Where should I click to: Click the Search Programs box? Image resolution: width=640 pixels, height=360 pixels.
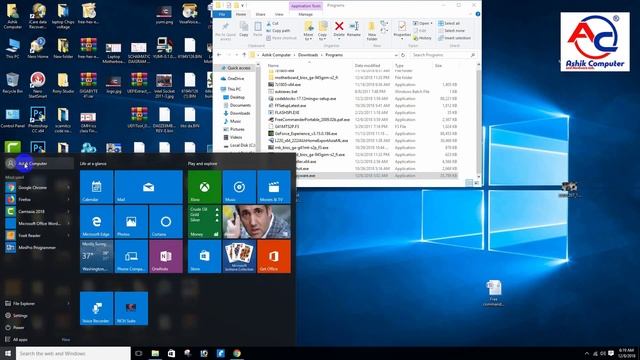click(x=443, y=55)
